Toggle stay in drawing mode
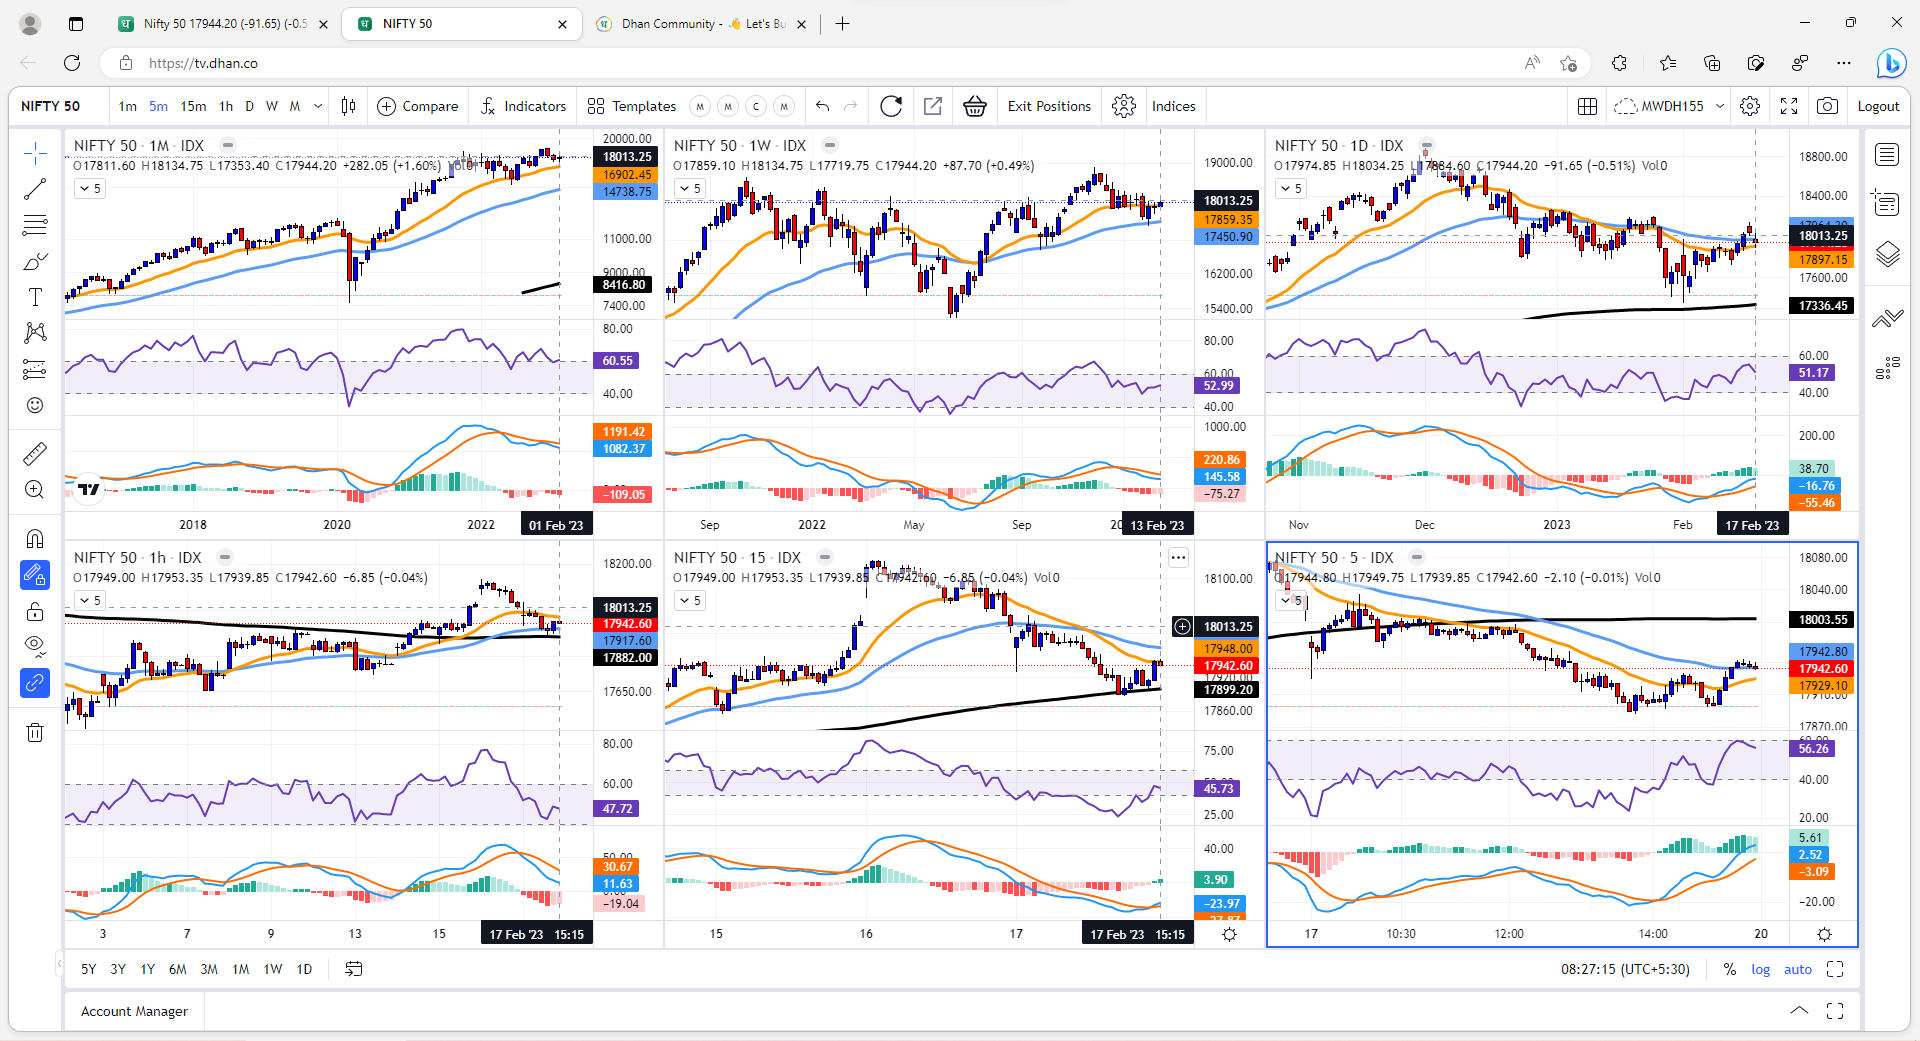Viewport: 1920px width, 1041px height. 35,575
